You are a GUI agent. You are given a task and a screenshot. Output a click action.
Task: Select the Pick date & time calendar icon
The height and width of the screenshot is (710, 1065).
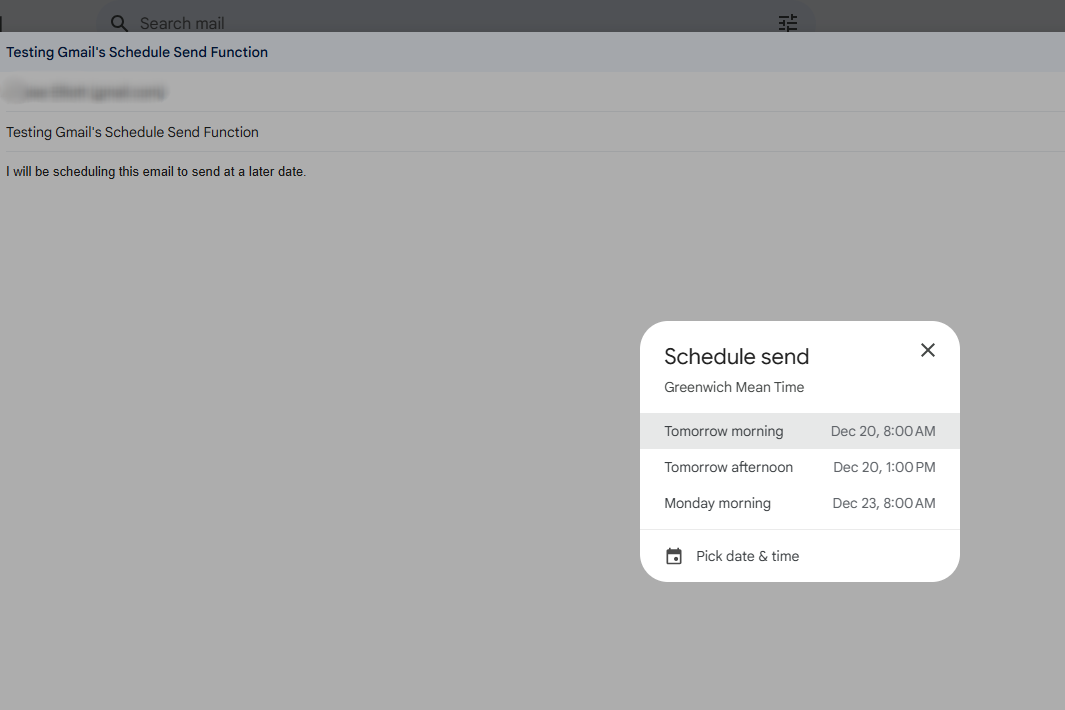tap(673, 555)
